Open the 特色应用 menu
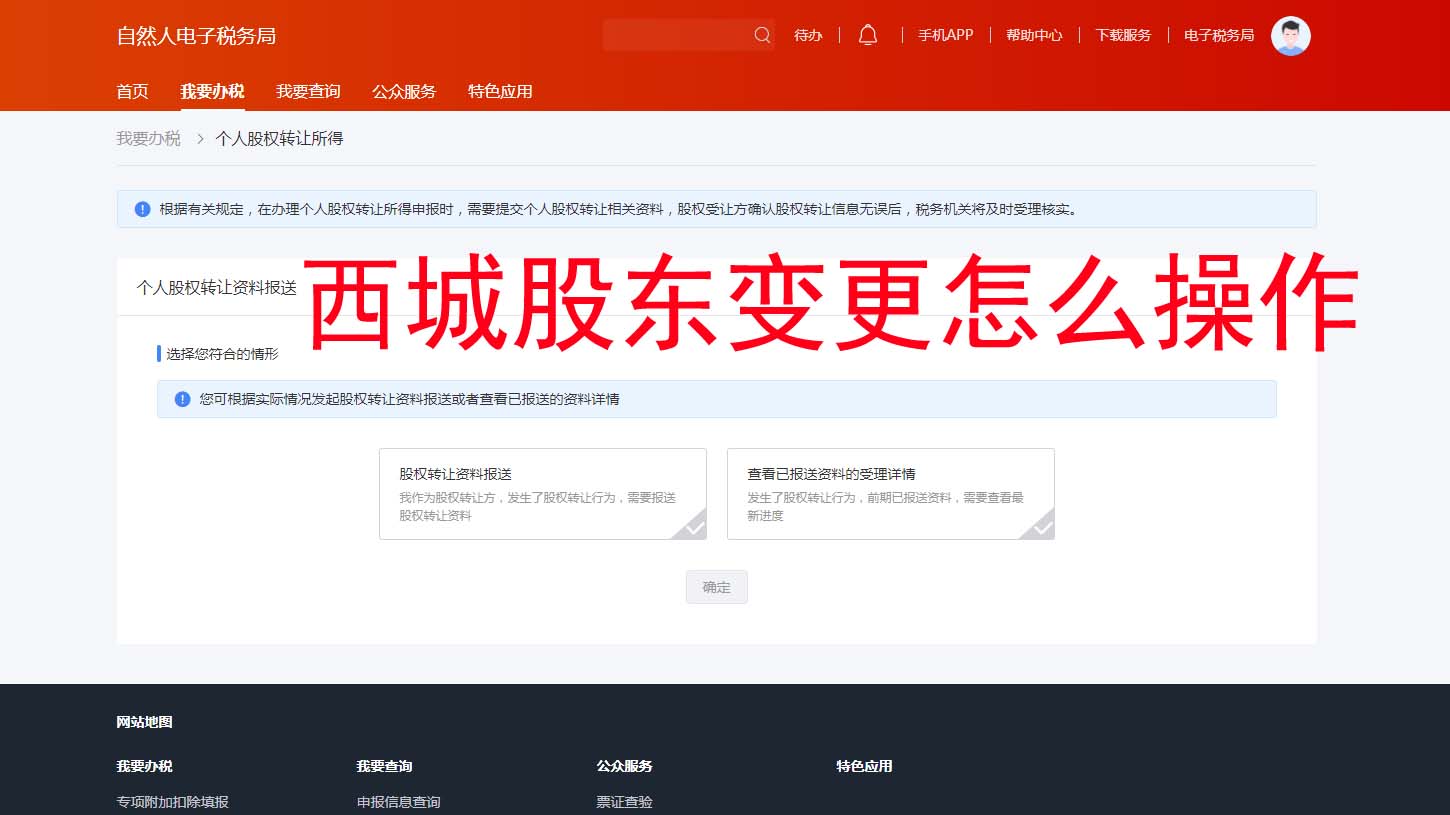 [x=500, y=91]
